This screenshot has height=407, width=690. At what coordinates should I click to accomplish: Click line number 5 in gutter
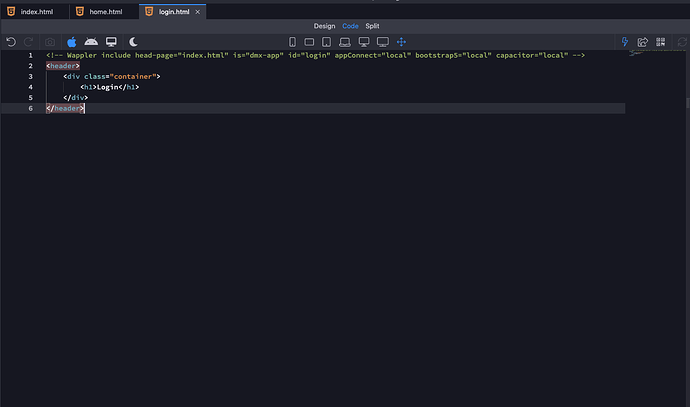(30, 98)
